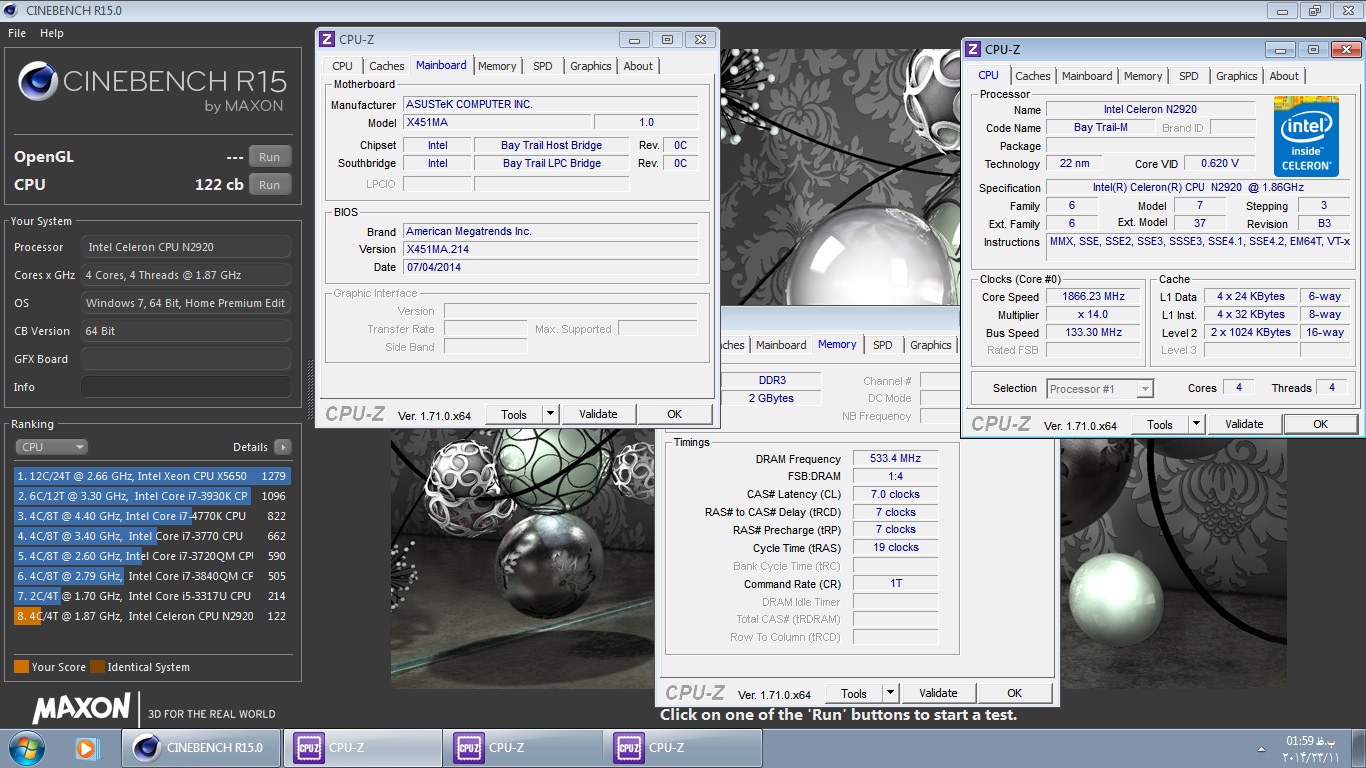Open Tools dropdown arrow in Mainboard window
Viewport: 1366px width, 768px height.
pyautogui.click(x=550, y=414)
